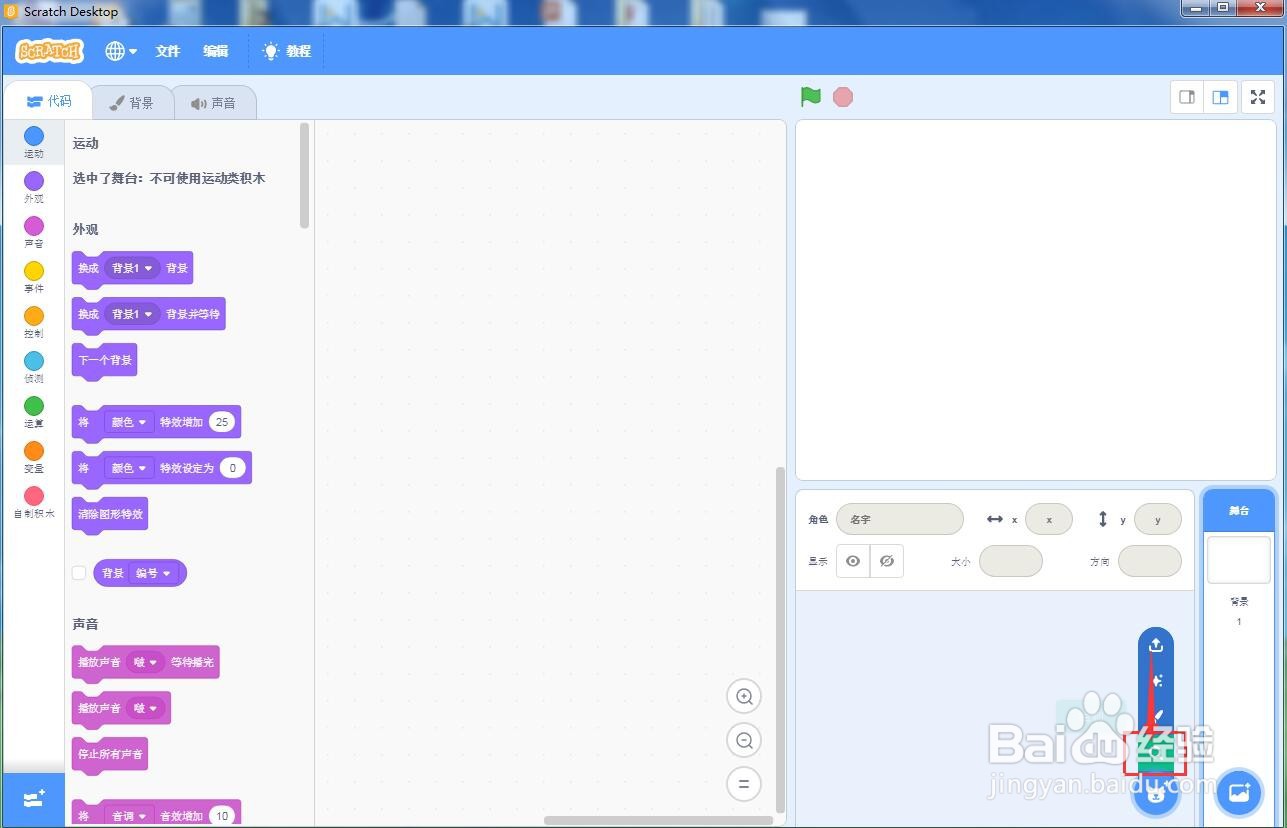Hide the sprite with crossed-eye icon
Image resolution: width=1287 pixels, height=828 pixels.
pos(887,561)
